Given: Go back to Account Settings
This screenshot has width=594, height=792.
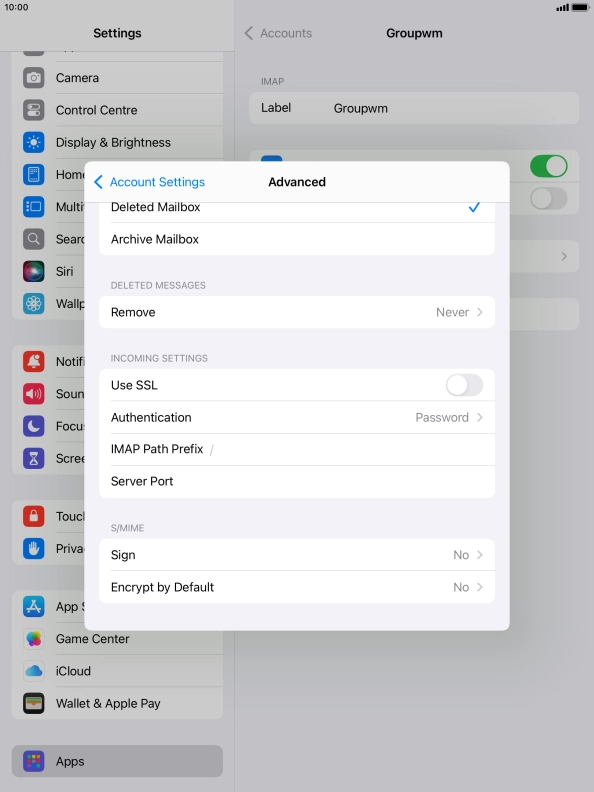Looking at the screenshot, I should (150, 182).
